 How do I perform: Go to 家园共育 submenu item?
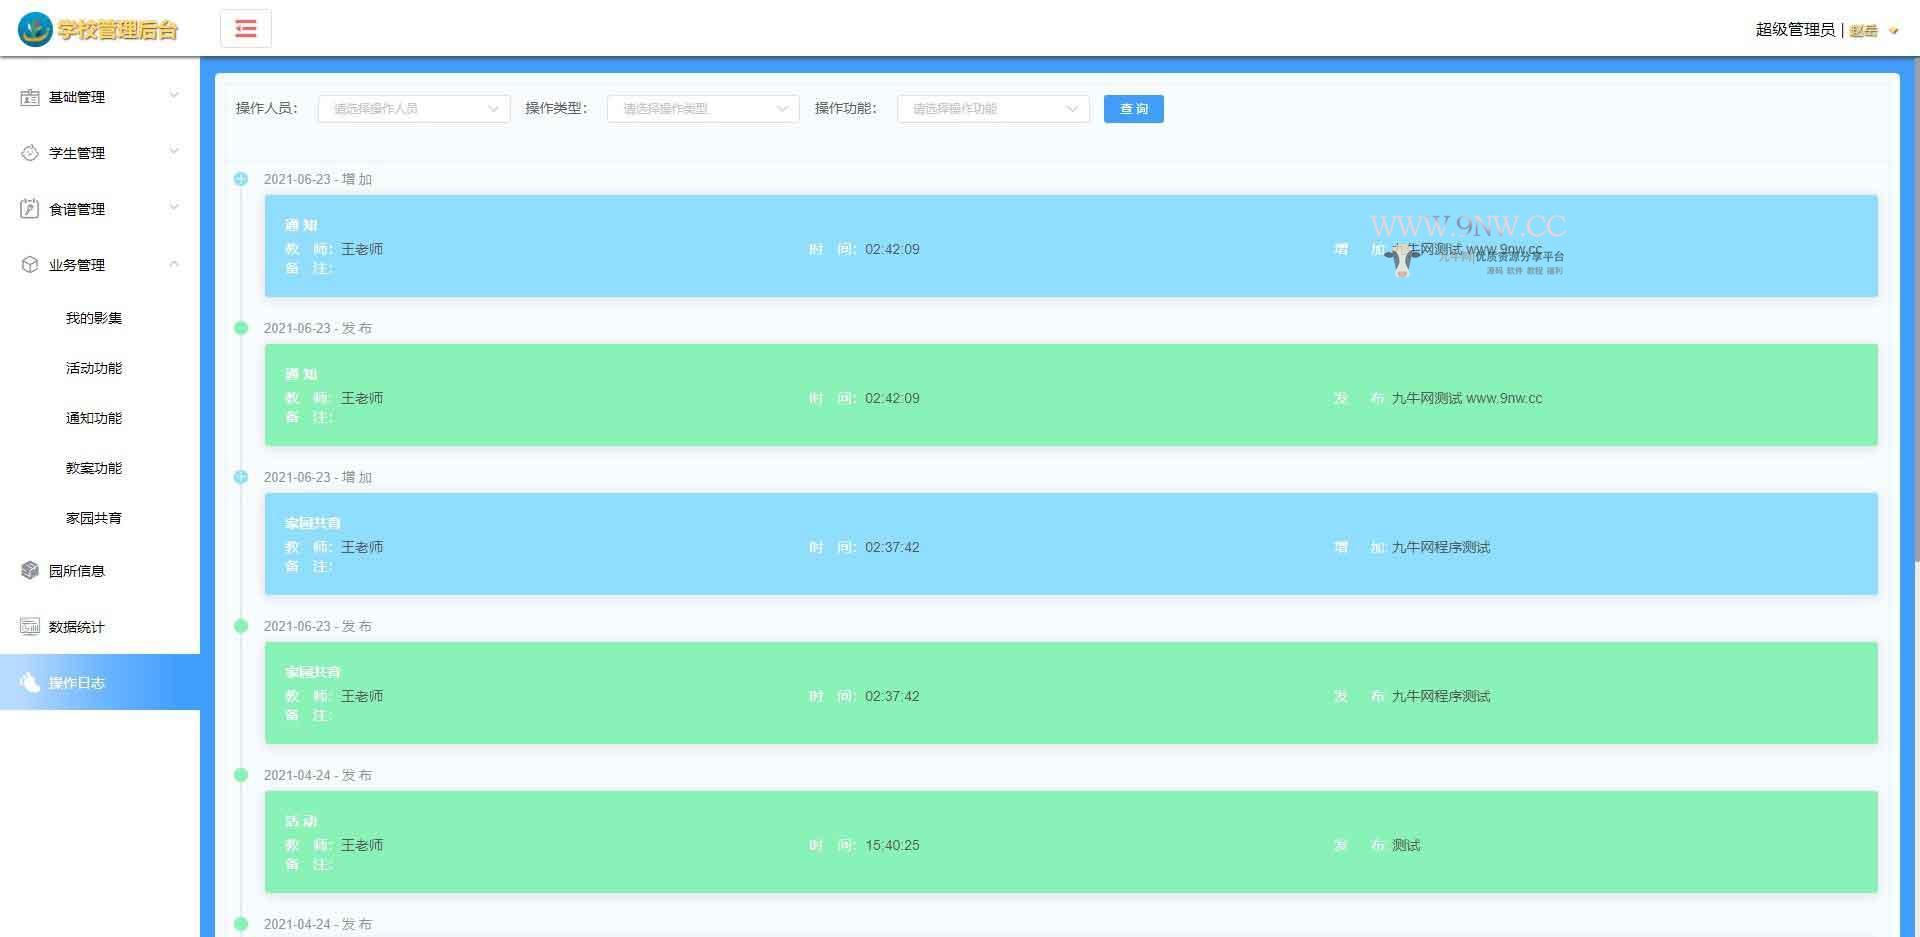[94, 518]
